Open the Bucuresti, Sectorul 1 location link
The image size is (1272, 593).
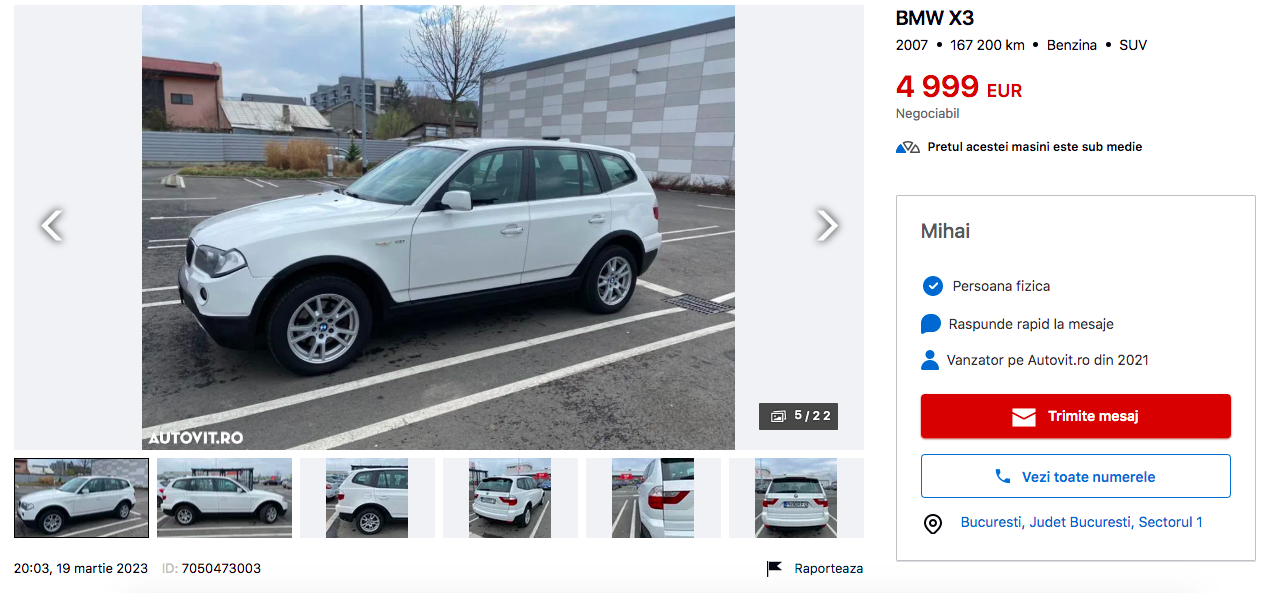pyautogui.click(x=1081, y=522)
